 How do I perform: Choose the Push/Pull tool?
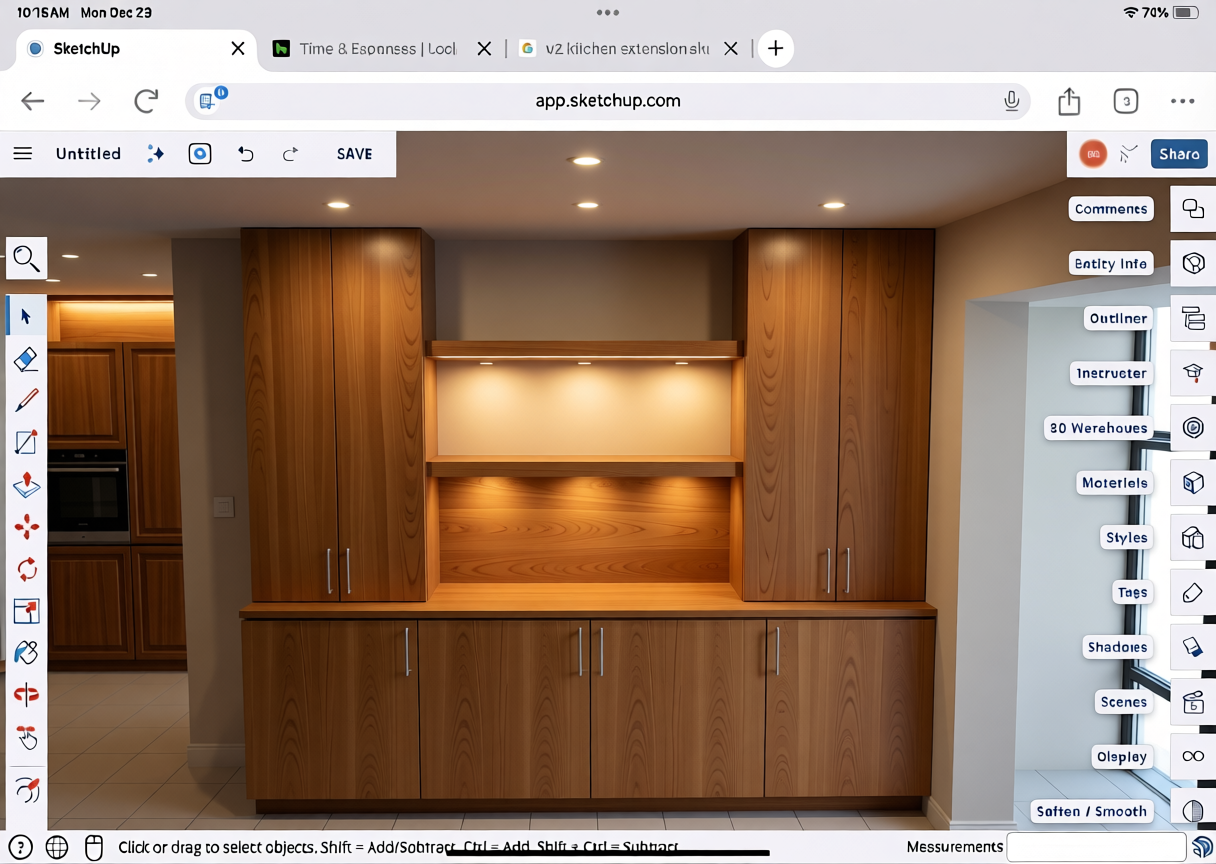pos(26,485)
